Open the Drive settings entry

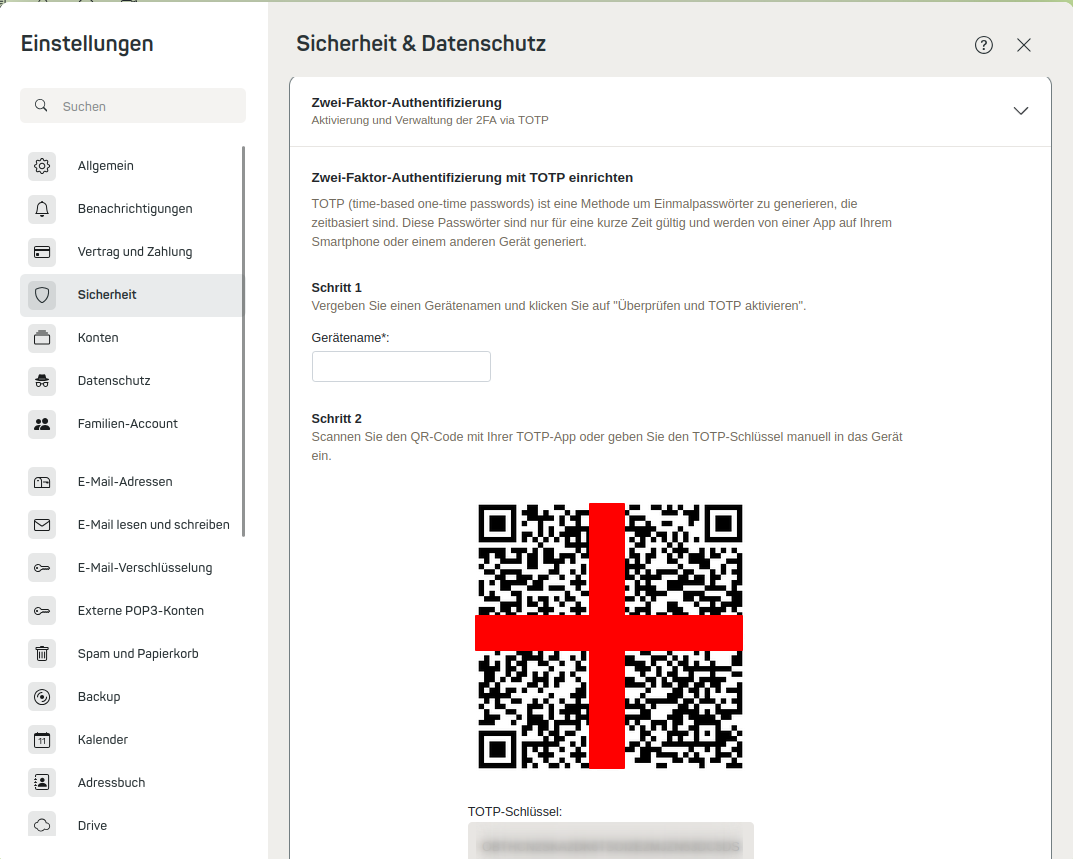coord(132,825)
